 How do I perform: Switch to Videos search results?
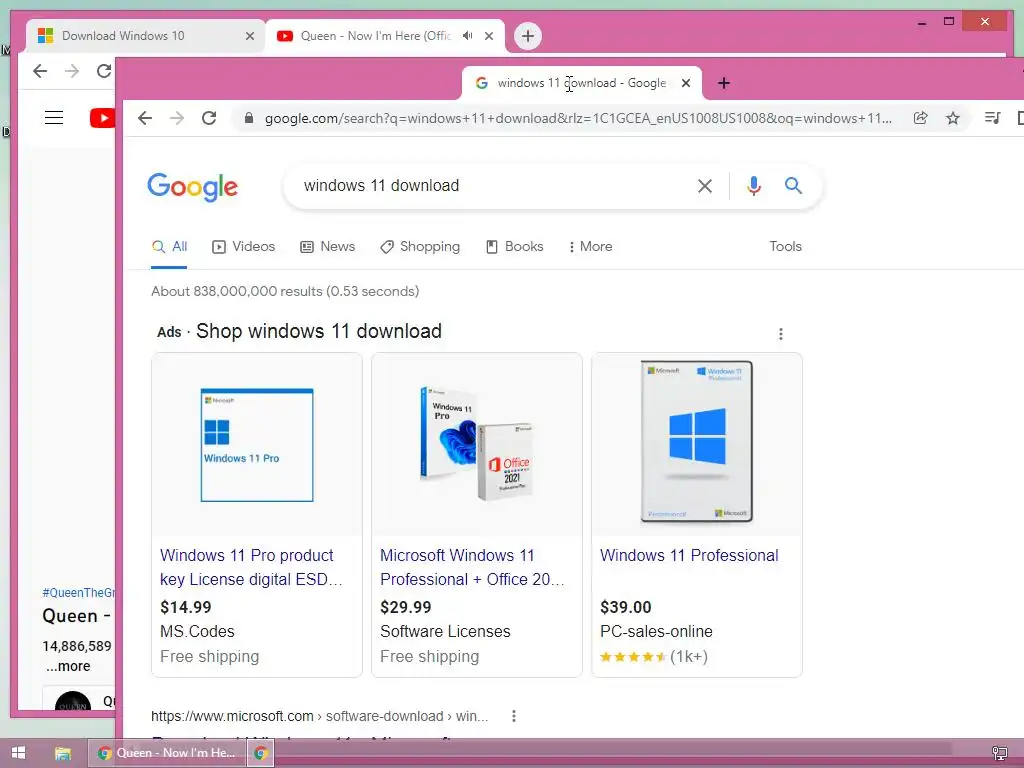244,247
